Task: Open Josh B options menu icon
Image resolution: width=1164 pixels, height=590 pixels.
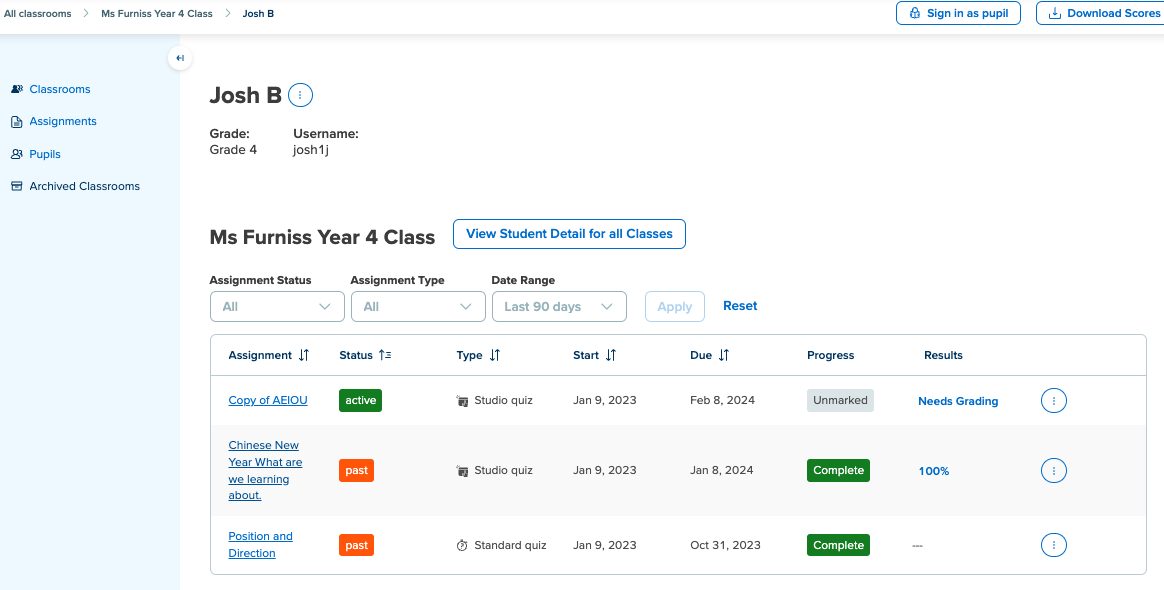Action: (300, 95)
